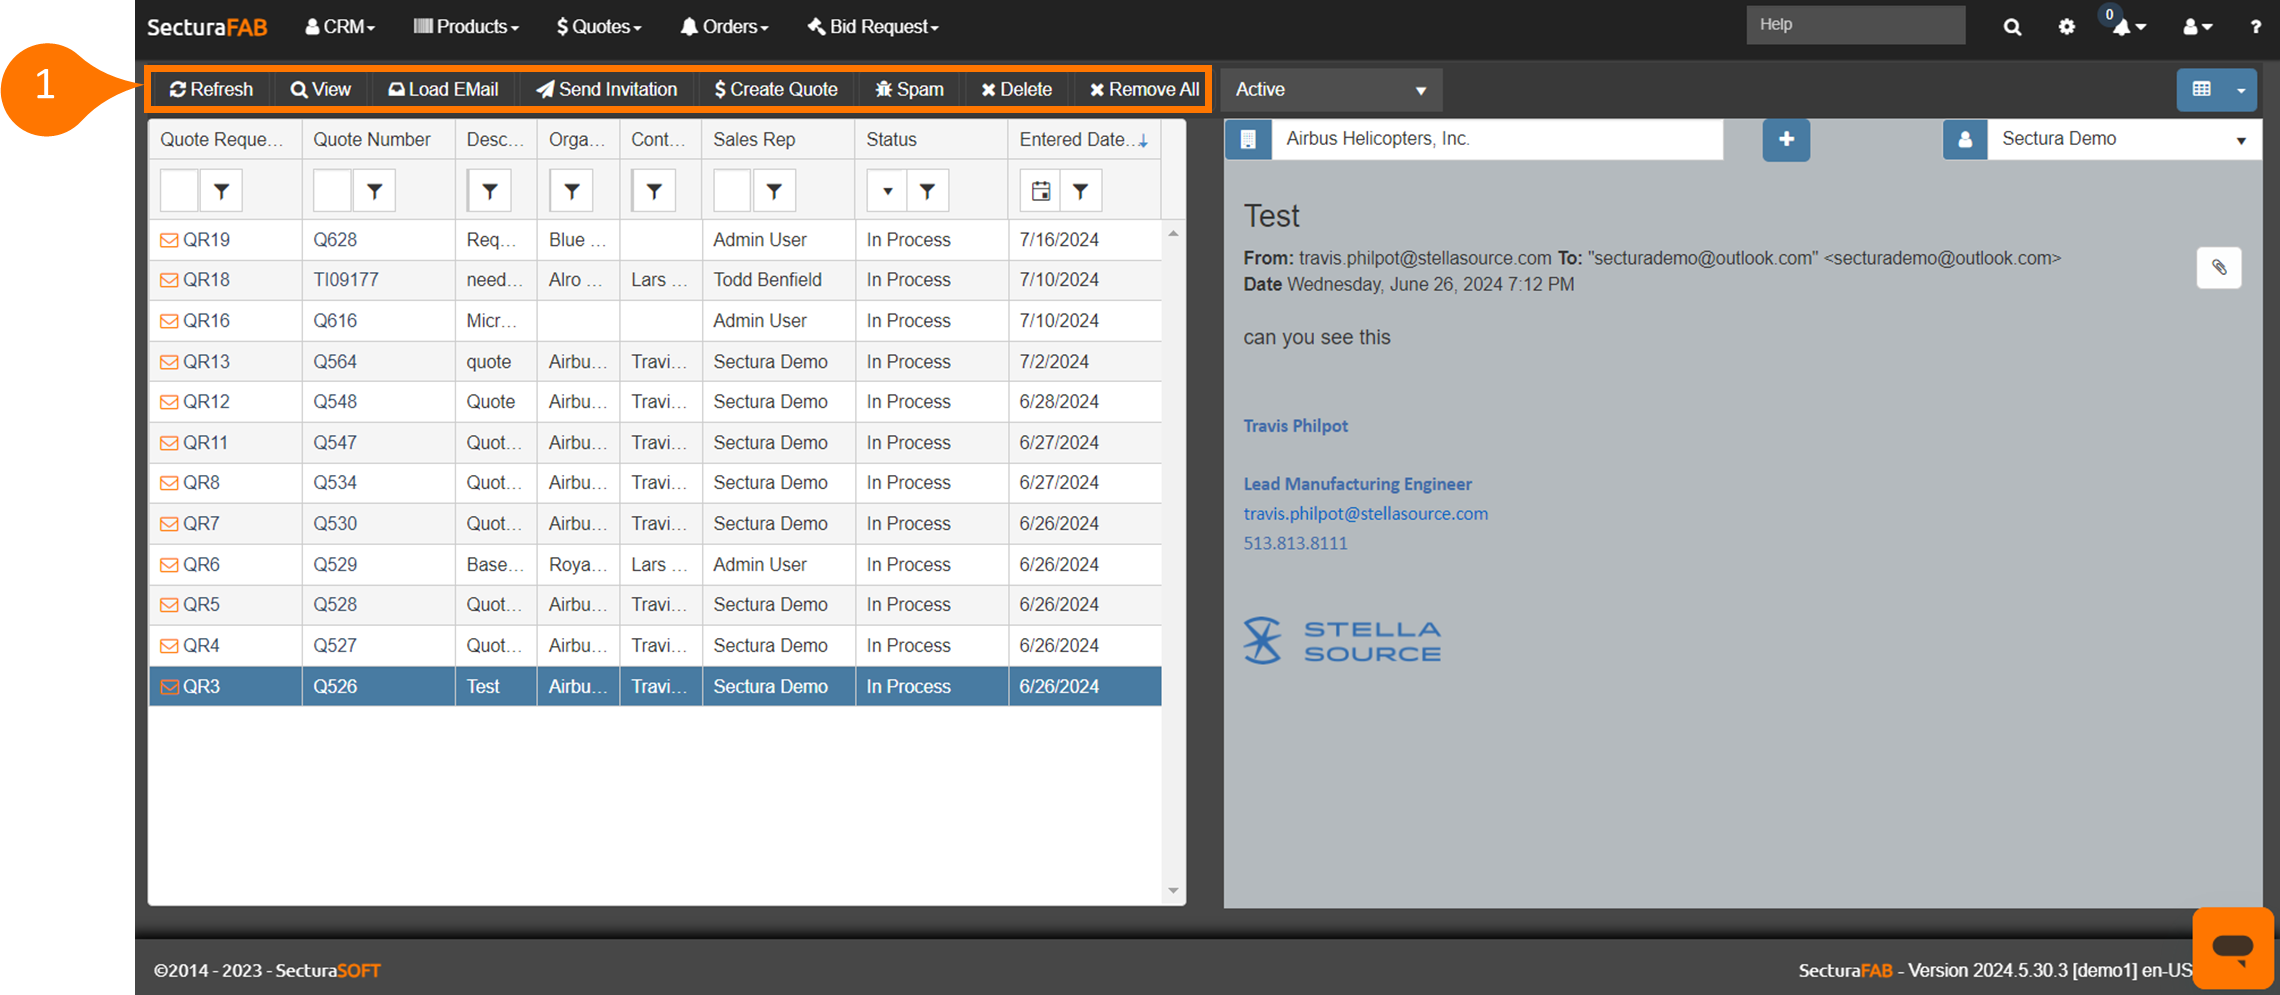Click the QR16 envelope icon
The height and width of the screenshot is (995, 2280).
(169, 321)
